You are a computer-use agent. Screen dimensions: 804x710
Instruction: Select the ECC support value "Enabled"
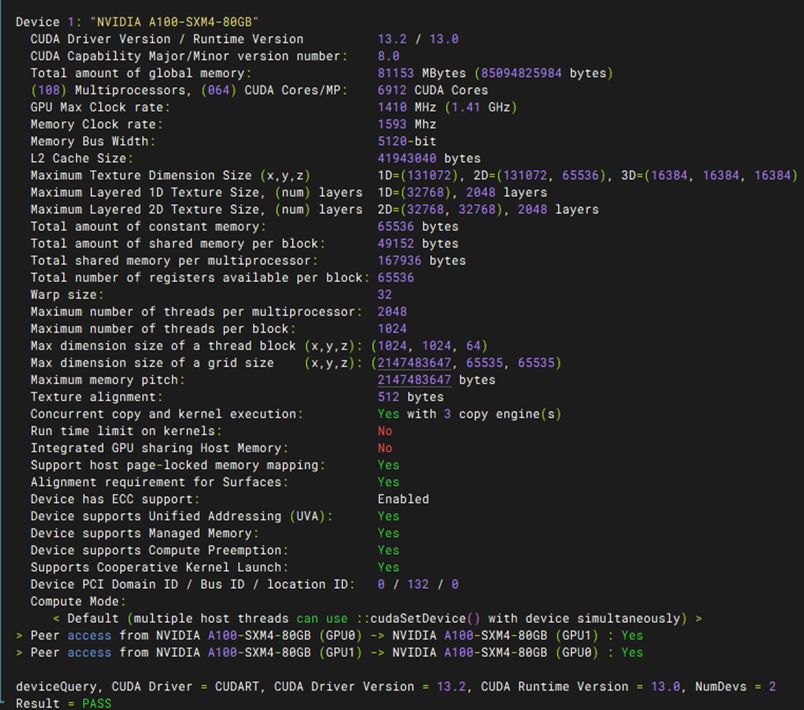coord(403,499)
